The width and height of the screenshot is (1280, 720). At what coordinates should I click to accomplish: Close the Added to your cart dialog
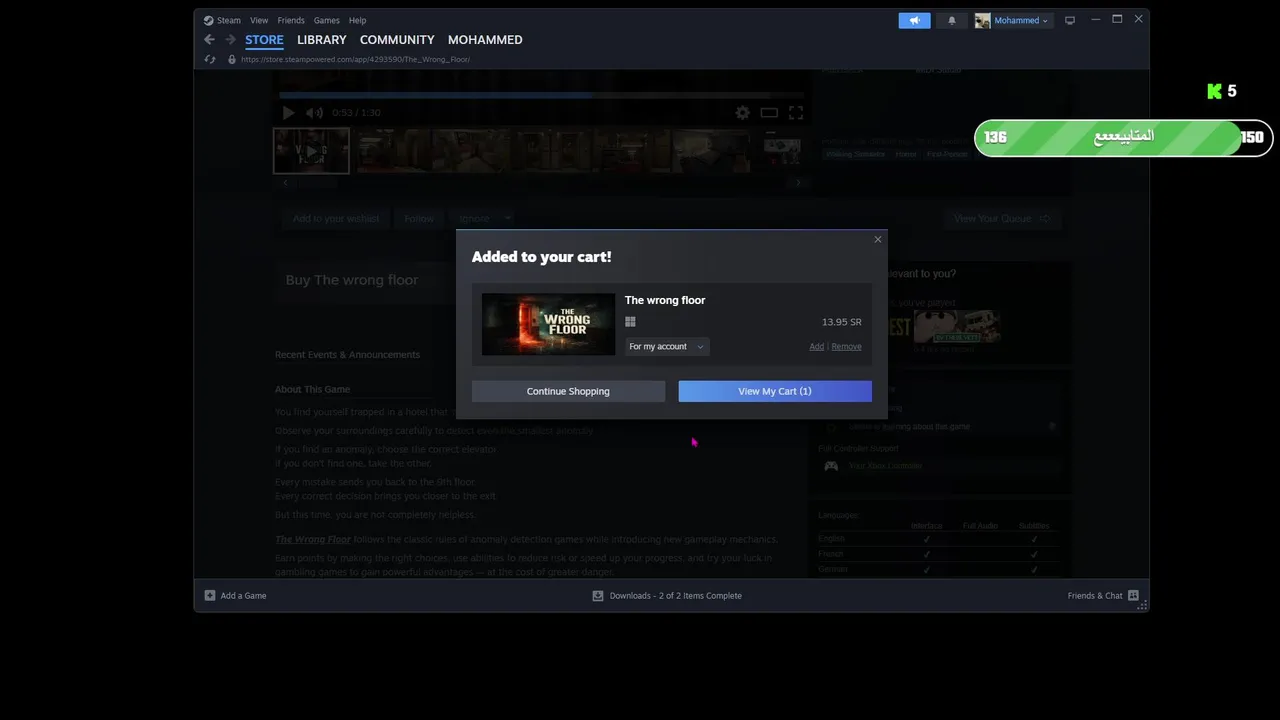[878, 239]
